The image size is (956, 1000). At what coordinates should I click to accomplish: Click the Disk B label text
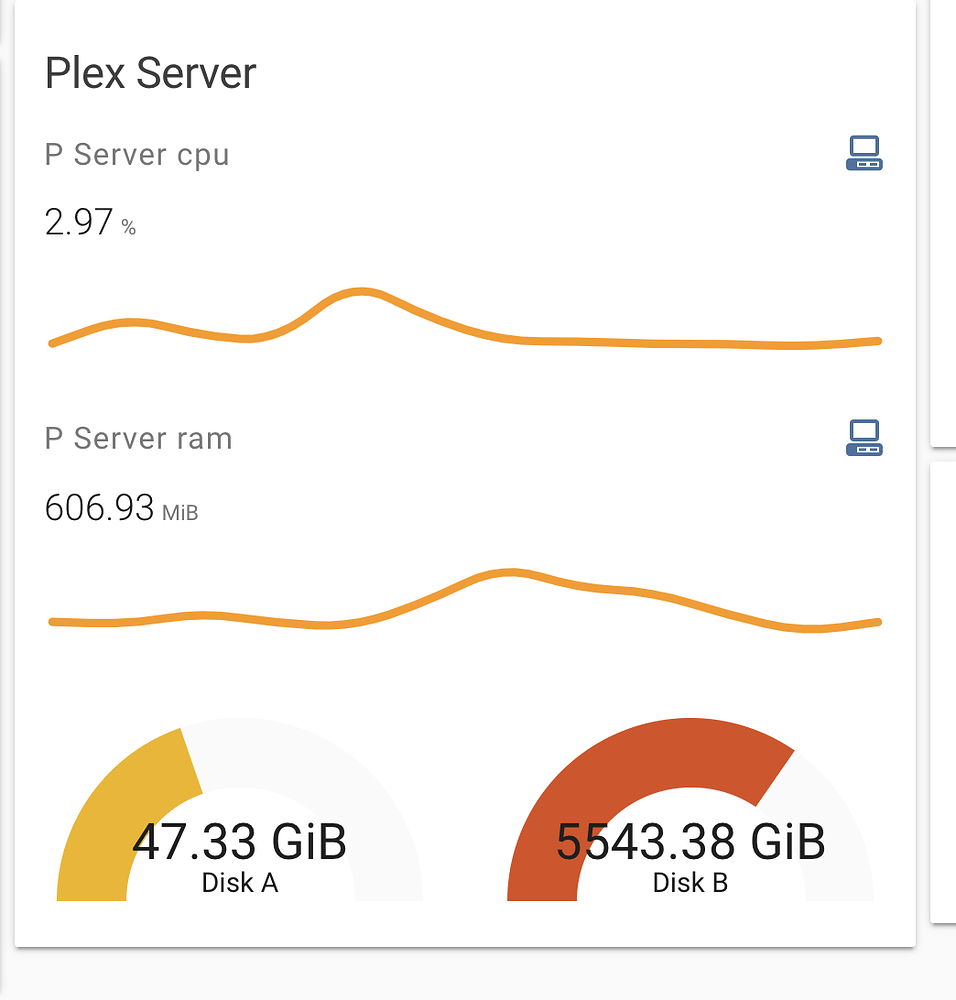tap(690, 883)
